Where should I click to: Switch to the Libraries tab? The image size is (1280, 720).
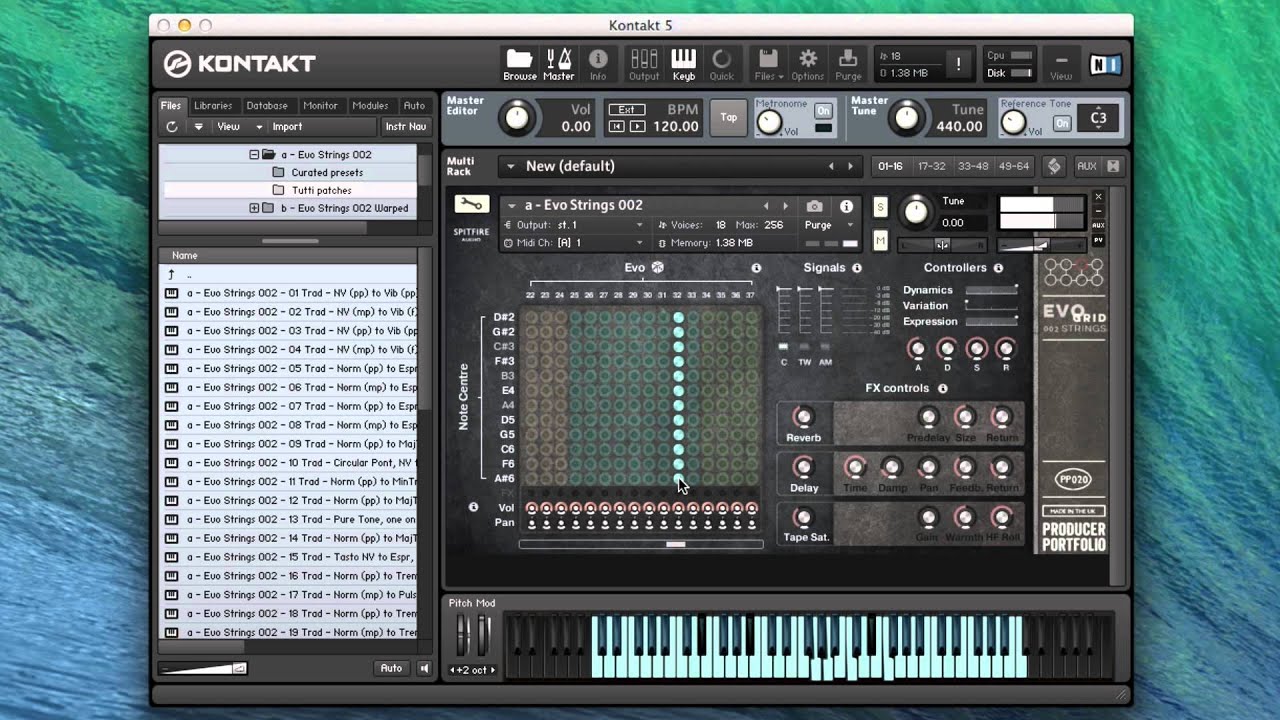[213, 105]
